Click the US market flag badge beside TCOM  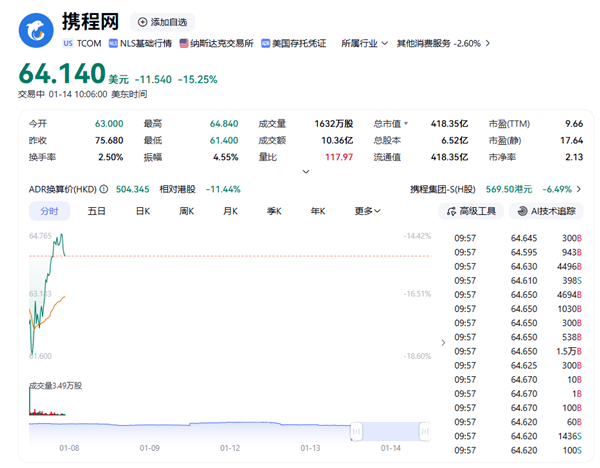pyautogui.click(x=67, y=44)
